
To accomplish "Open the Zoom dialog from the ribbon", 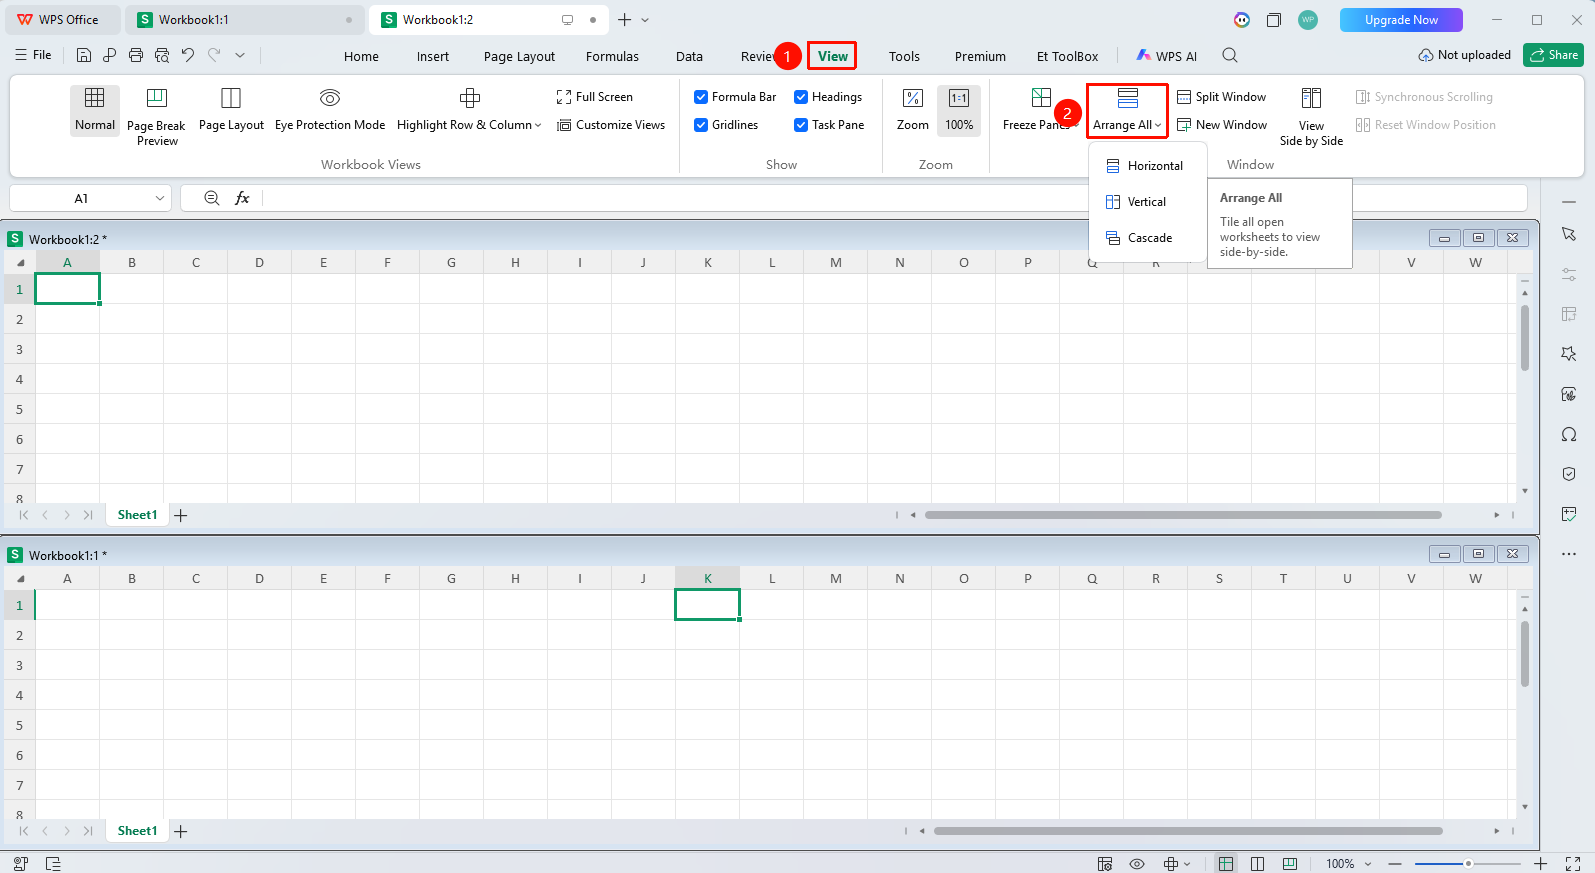I will click(x=912, y=110).
